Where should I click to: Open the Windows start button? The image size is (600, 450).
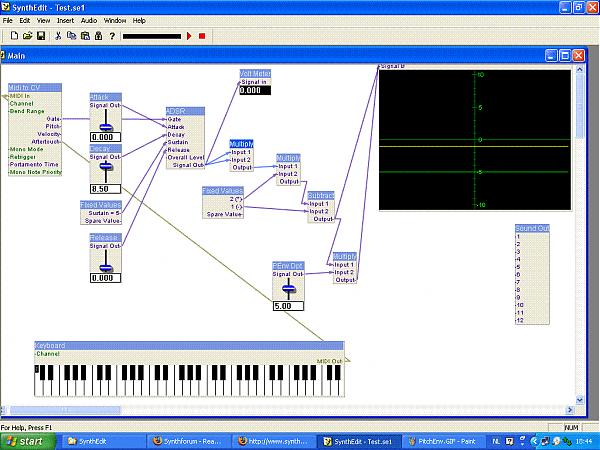coord(28,442)
